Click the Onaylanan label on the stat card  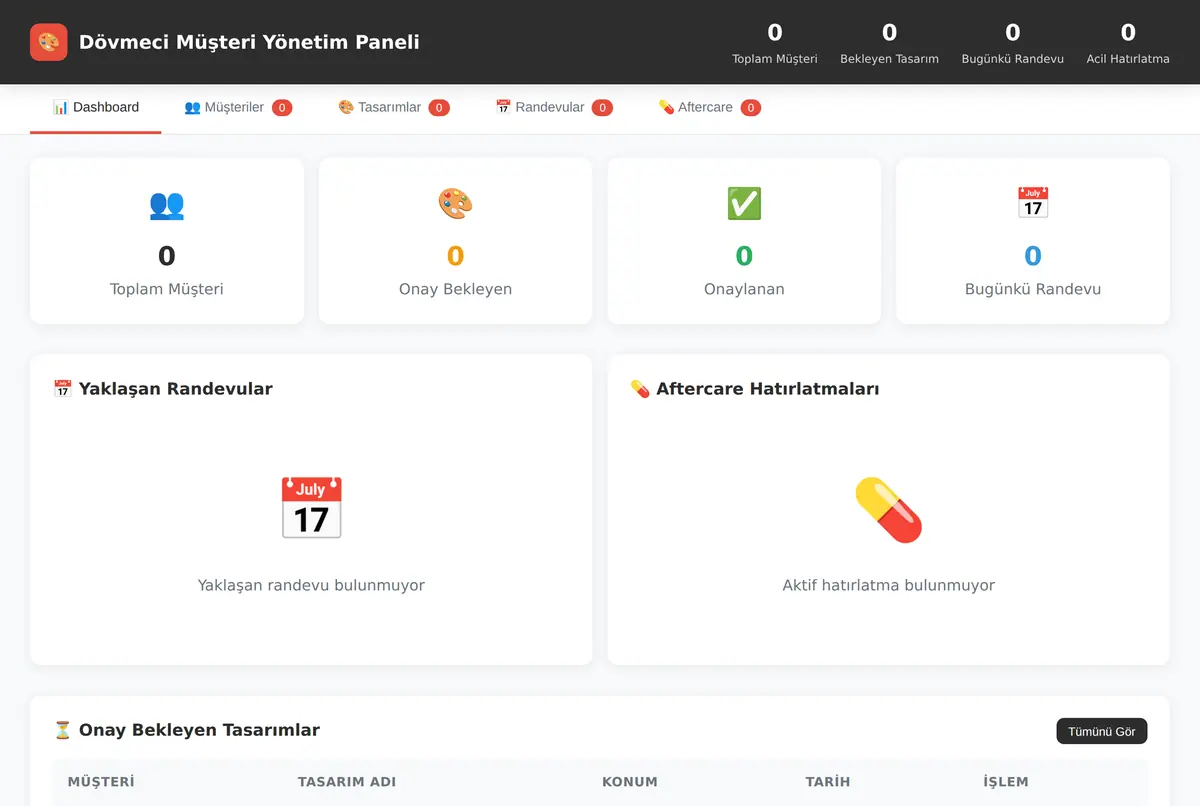tap(744, 289)
